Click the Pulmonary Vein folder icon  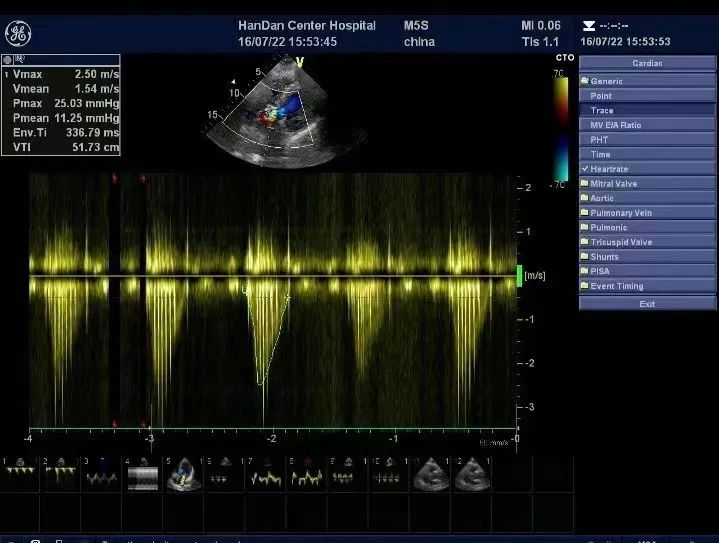(x=585, y=213)
